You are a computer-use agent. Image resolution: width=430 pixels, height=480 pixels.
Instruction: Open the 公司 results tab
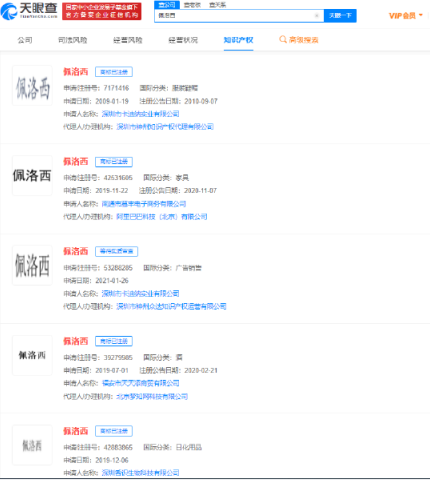point(25,40)
